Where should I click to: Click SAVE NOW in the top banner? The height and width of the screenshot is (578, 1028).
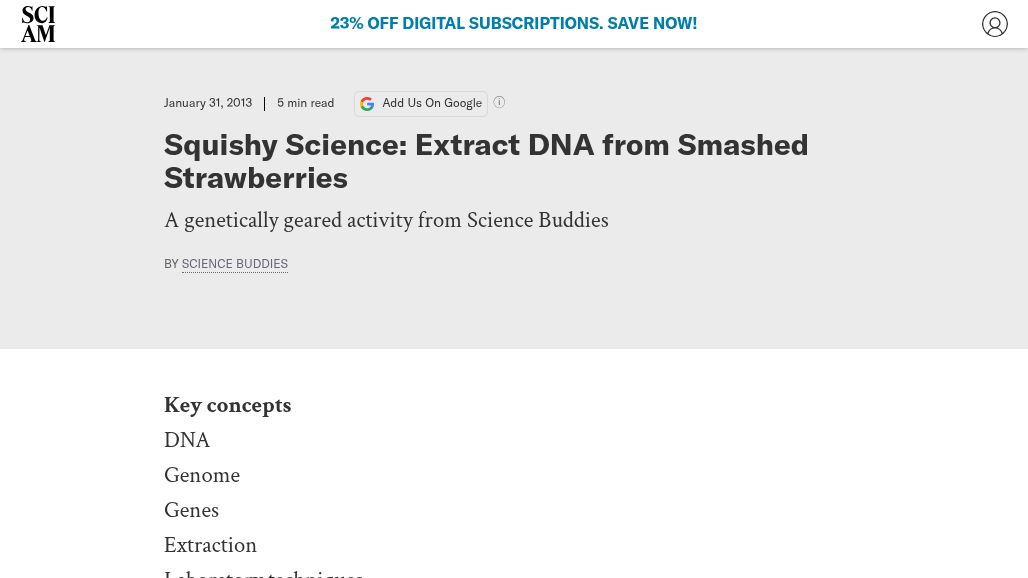(x=651, y=23)
